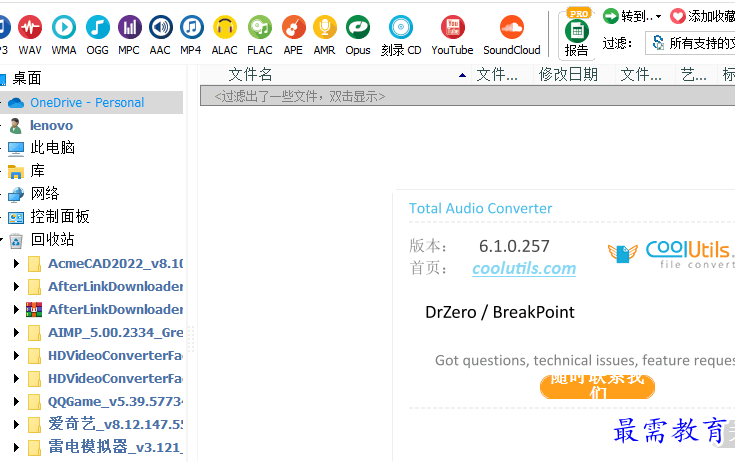This screenshot has height=462, width=735.
Task: Expand the AcmeCAD2022_v8.10 folder
Action: (x=16, y=263)
